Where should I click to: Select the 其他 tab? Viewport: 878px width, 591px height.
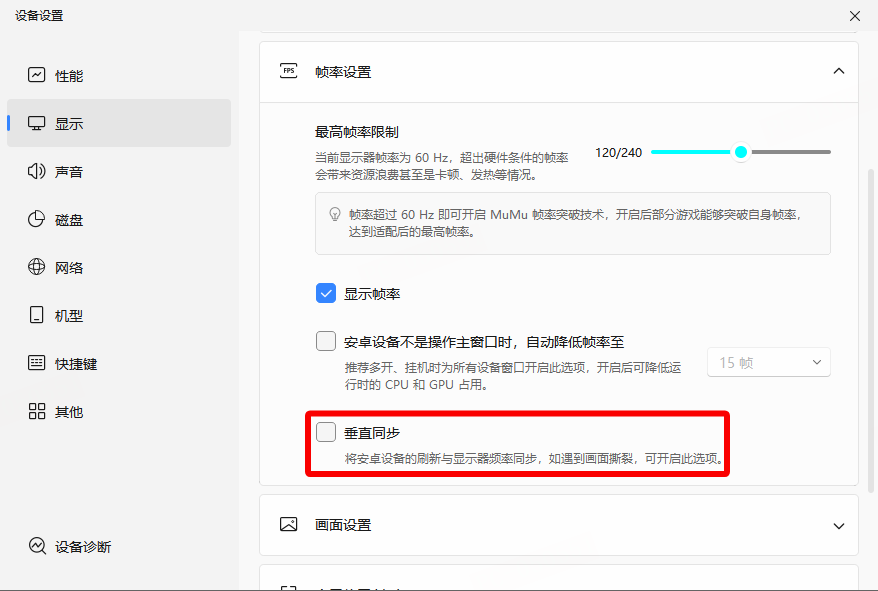coord(119,412)
